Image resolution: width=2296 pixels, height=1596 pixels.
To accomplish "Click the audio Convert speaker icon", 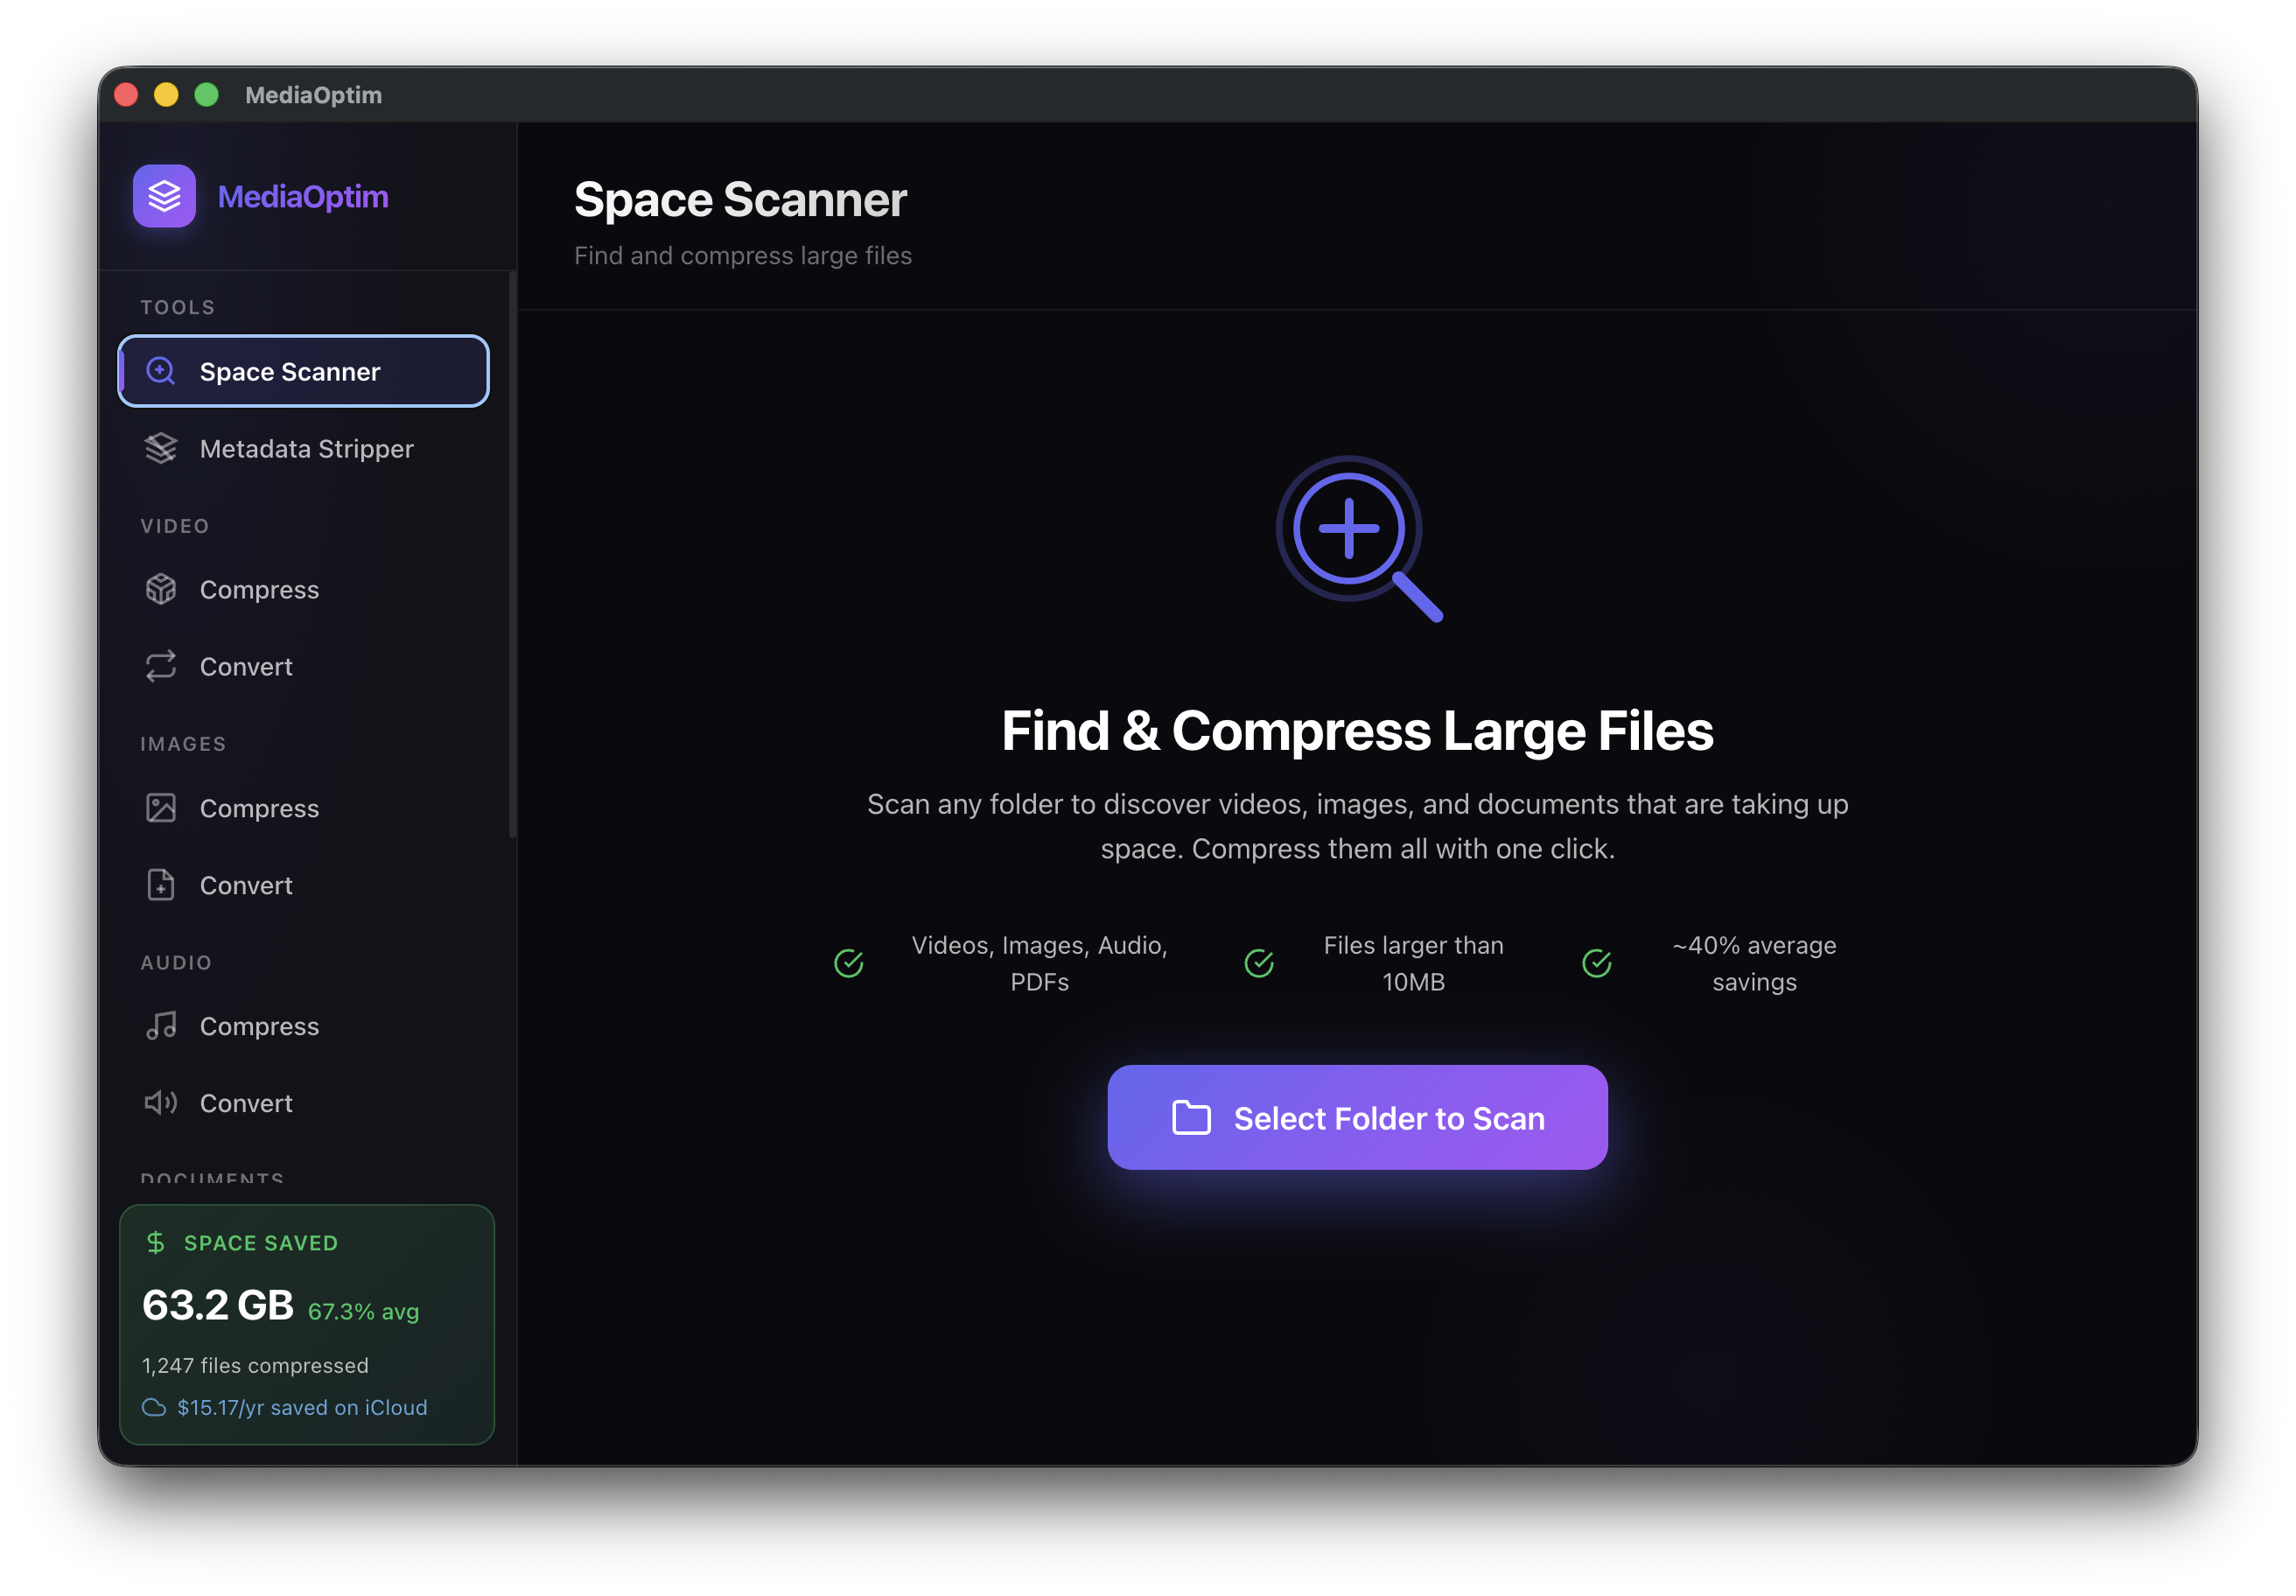I will click(x=161, y=1103).
